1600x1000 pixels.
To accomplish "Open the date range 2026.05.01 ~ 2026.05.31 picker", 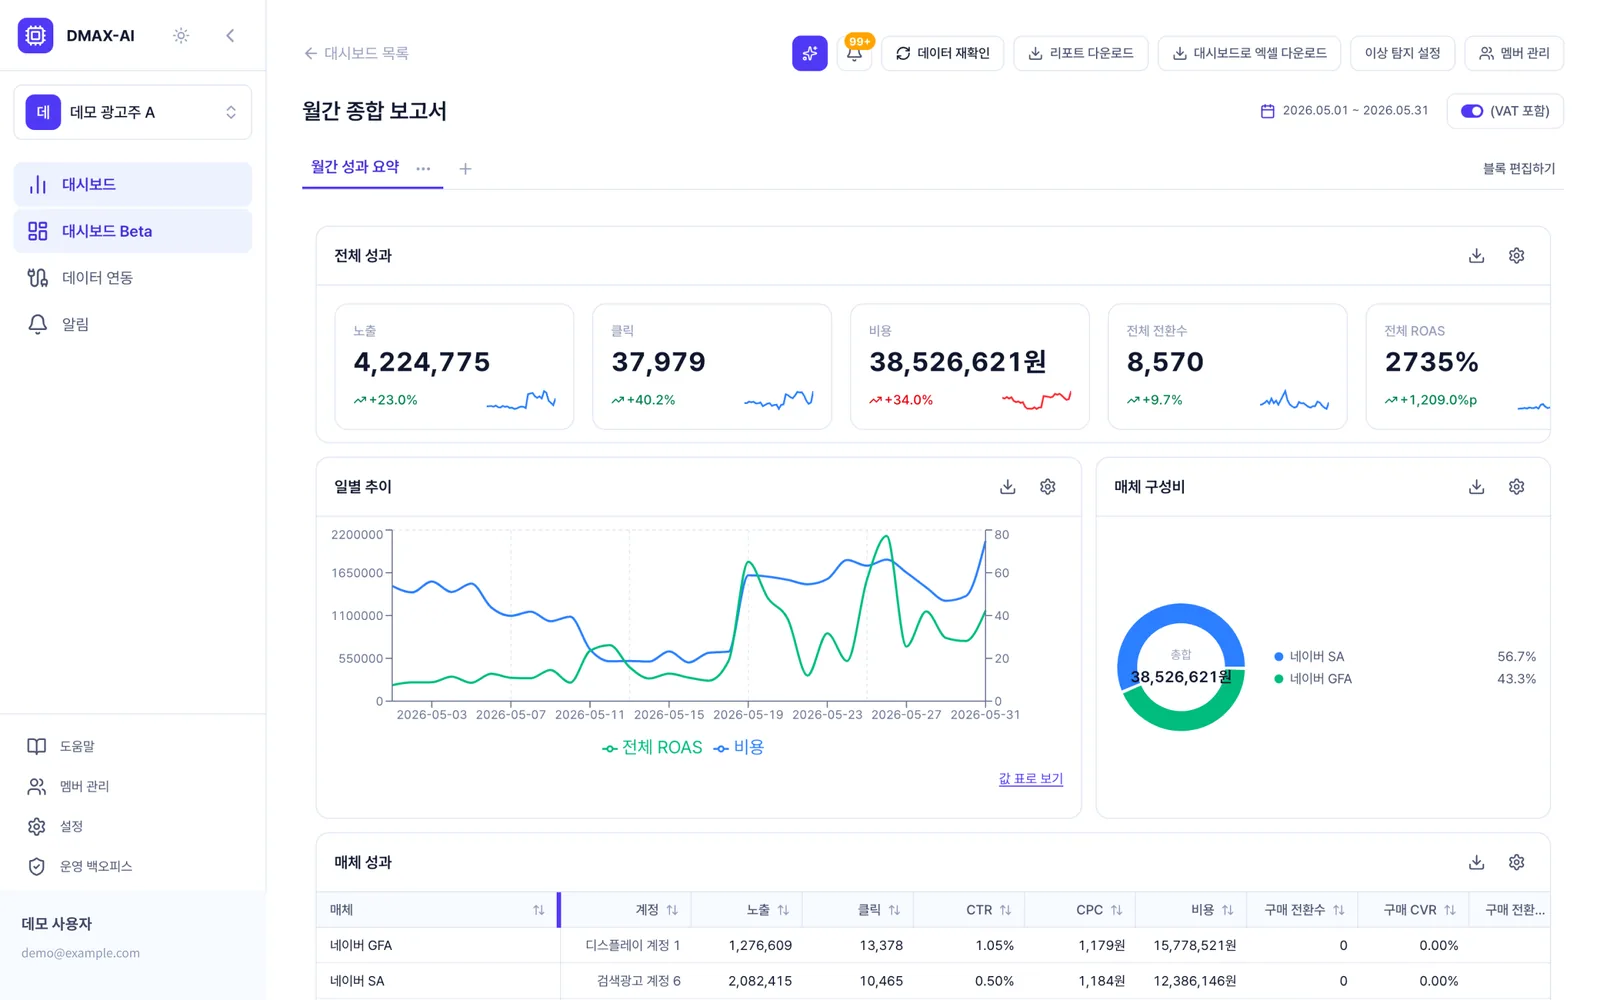I will (x=1344, y=111).
